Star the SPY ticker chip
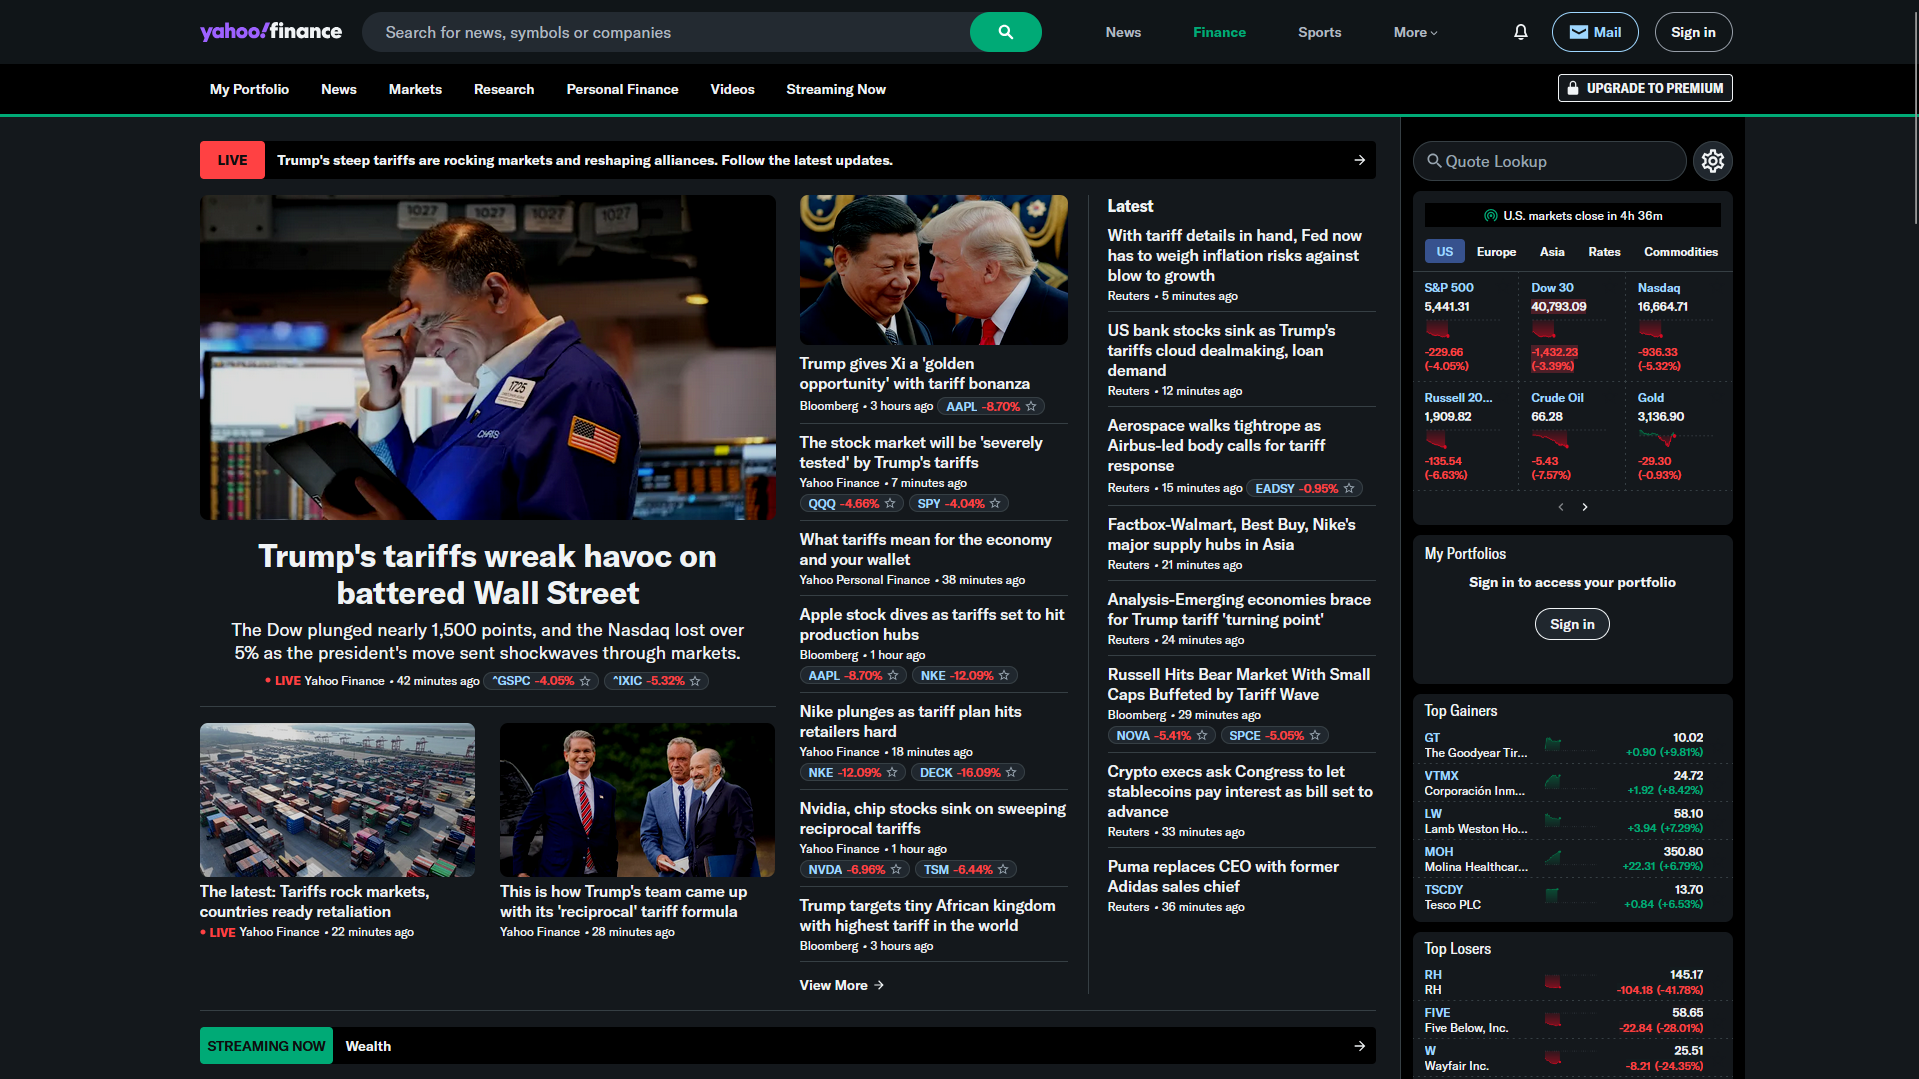 point(995,504)
